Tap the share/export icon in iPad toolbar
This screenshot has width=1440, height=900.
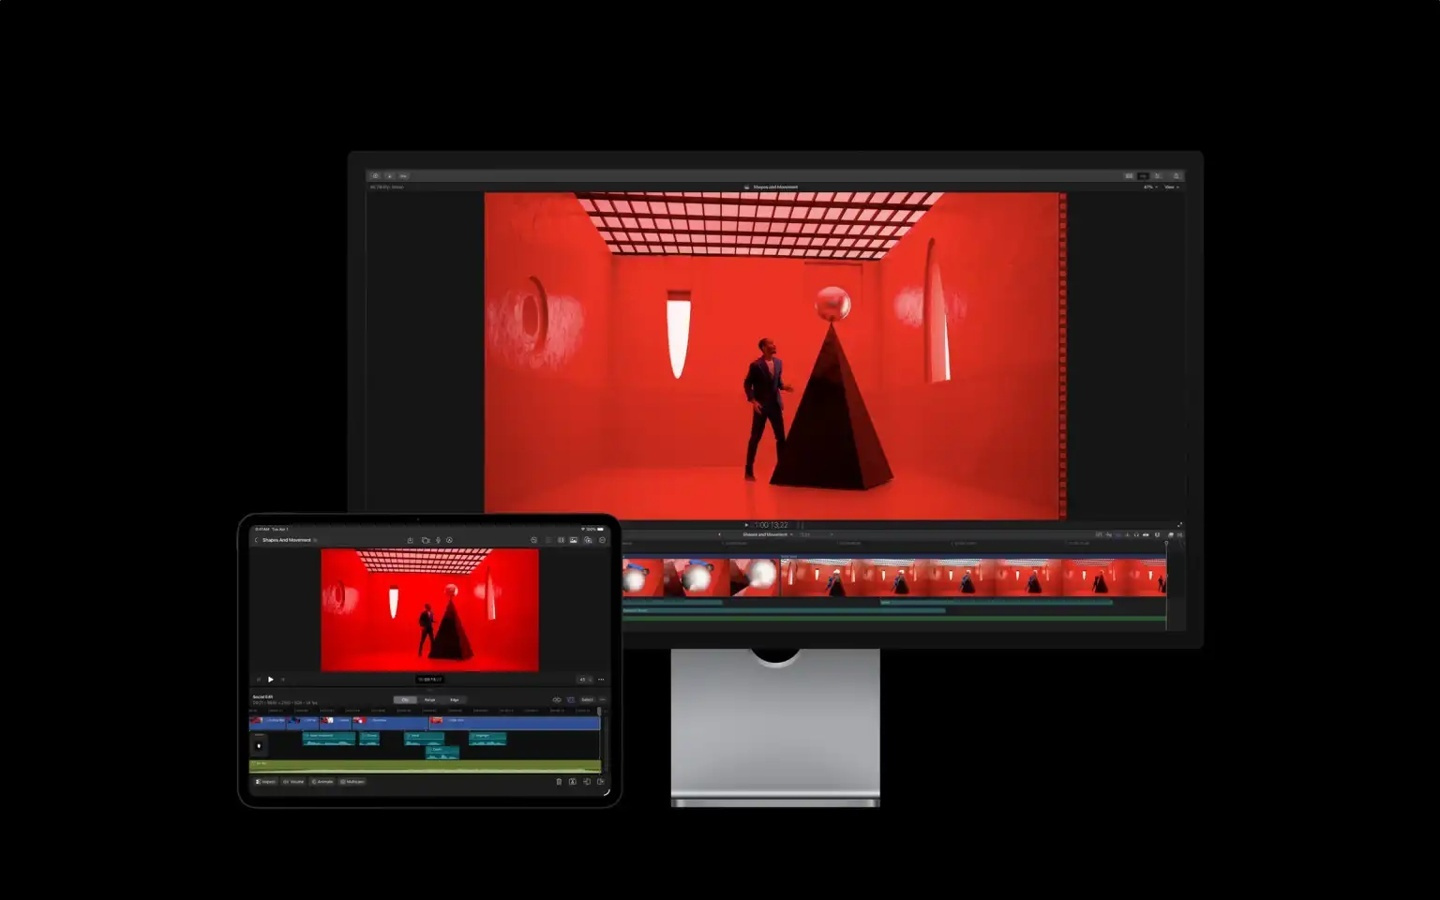pyautogui.click(x=409, y=540)
